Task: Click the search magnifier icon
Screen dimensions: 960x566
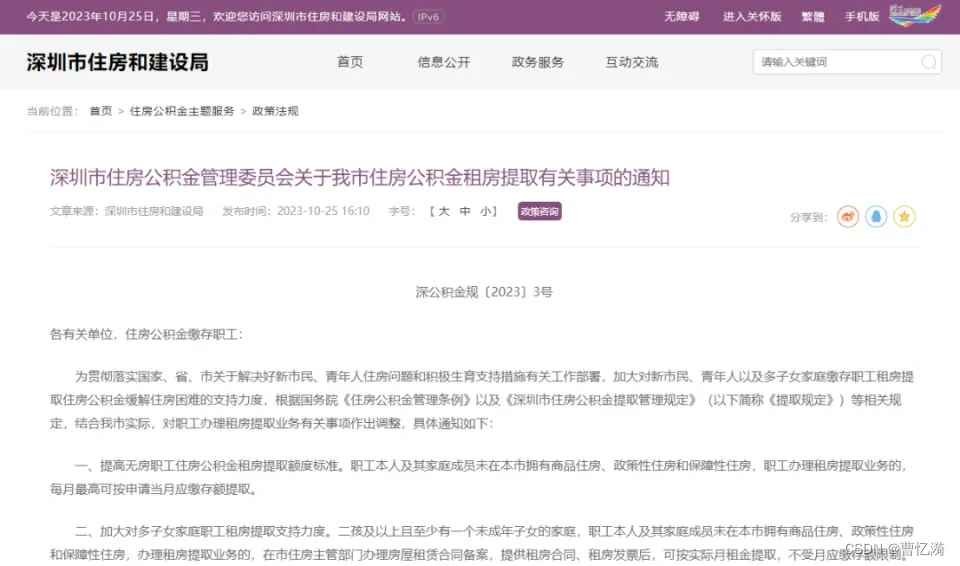Action: (928, 62)
